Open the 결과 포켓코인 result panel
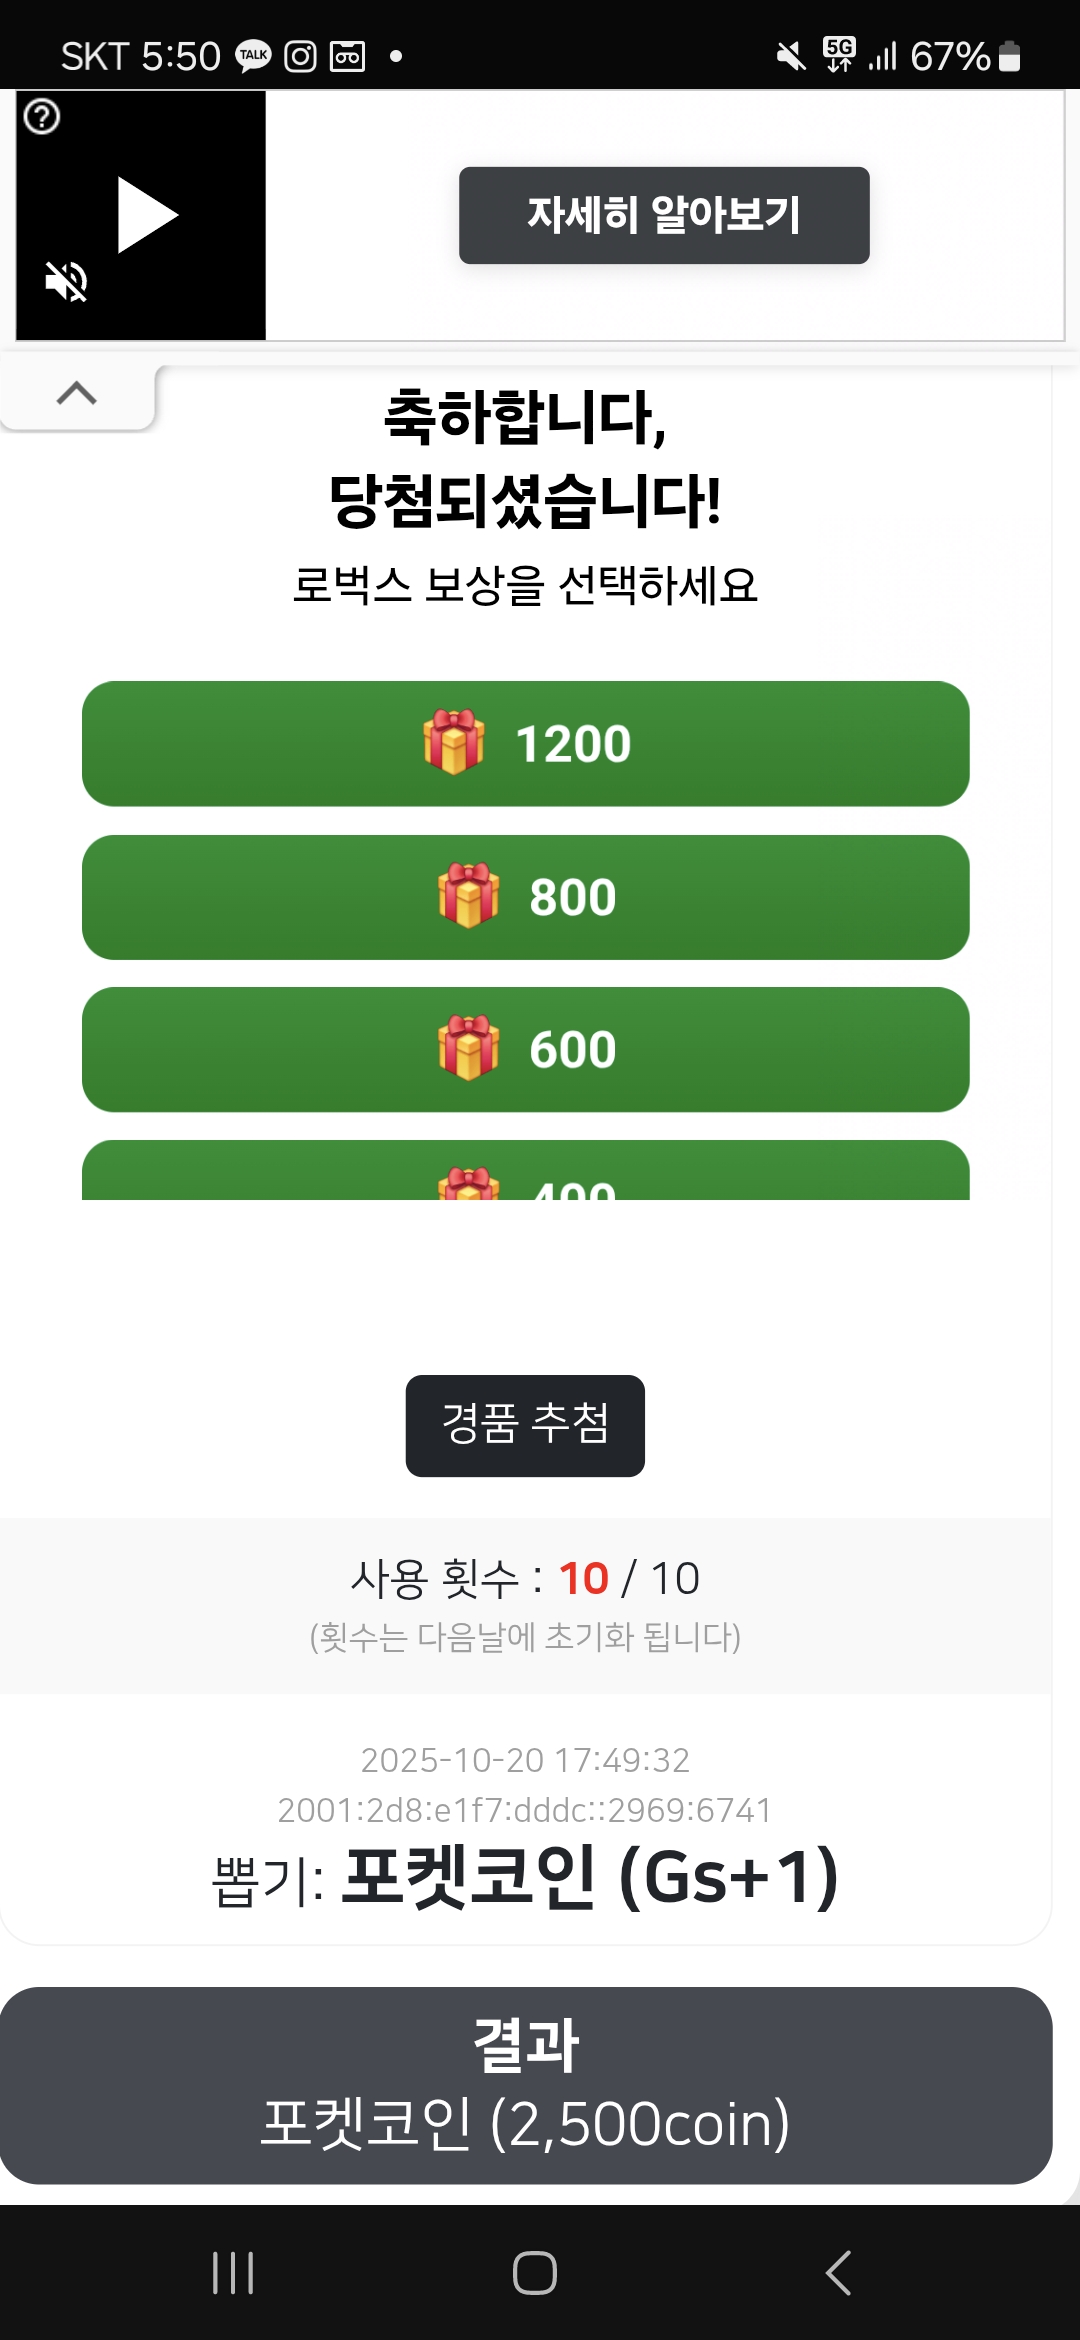 point(525,2085)
